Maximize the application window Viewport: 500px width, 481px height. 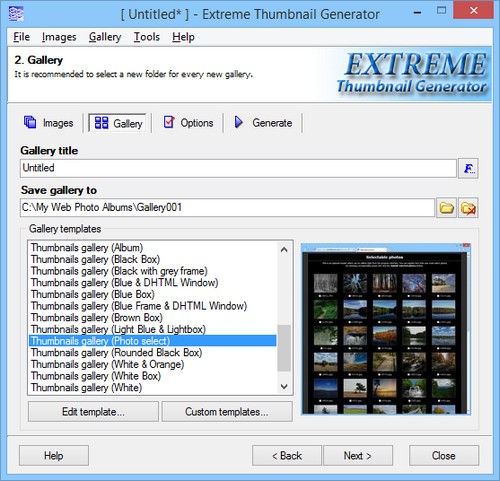(x=441, y=11)
